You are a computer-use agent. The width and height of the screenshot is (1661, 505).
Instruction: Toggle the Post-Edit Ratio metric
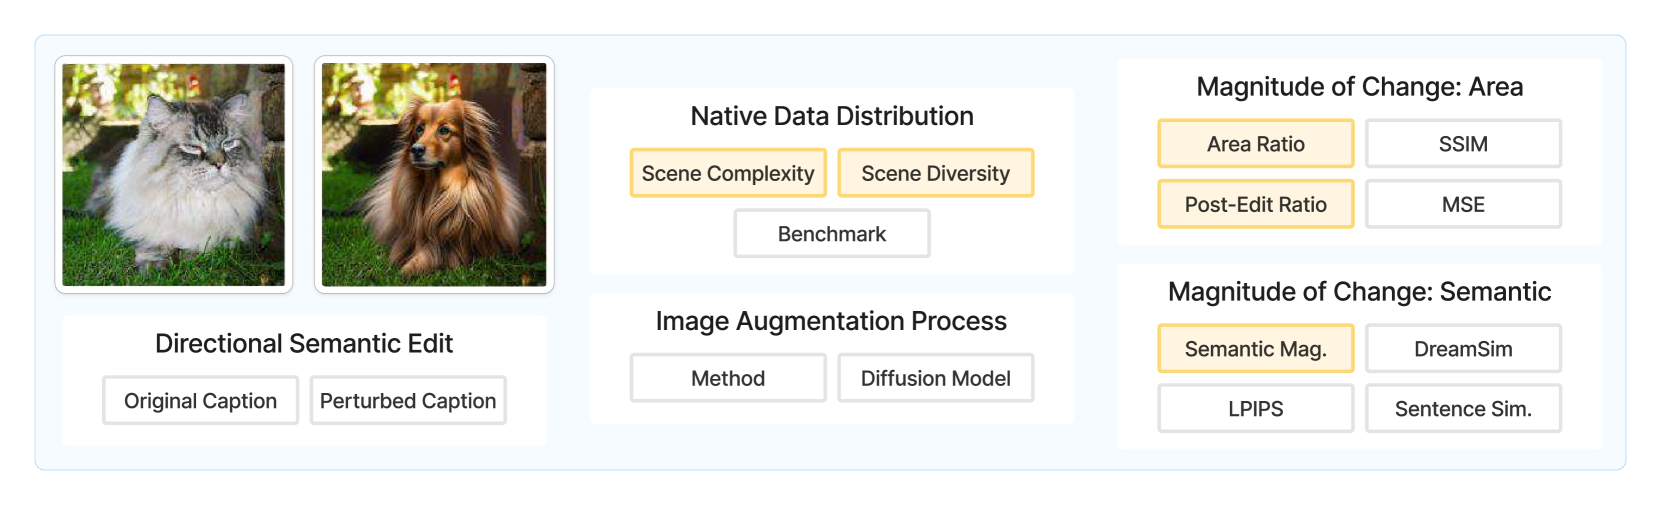(x=1255, y=205)
